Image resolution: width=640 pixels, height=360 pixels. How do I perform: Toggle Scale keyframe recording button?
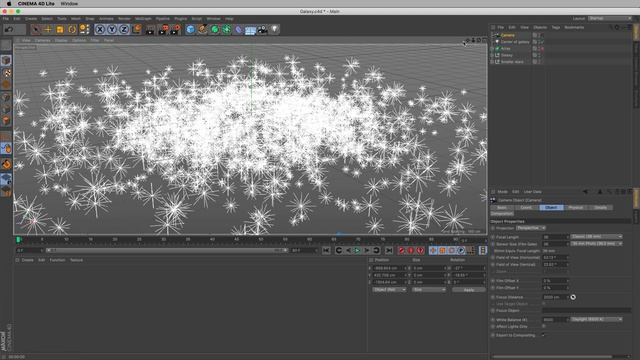tap(442, 250)
